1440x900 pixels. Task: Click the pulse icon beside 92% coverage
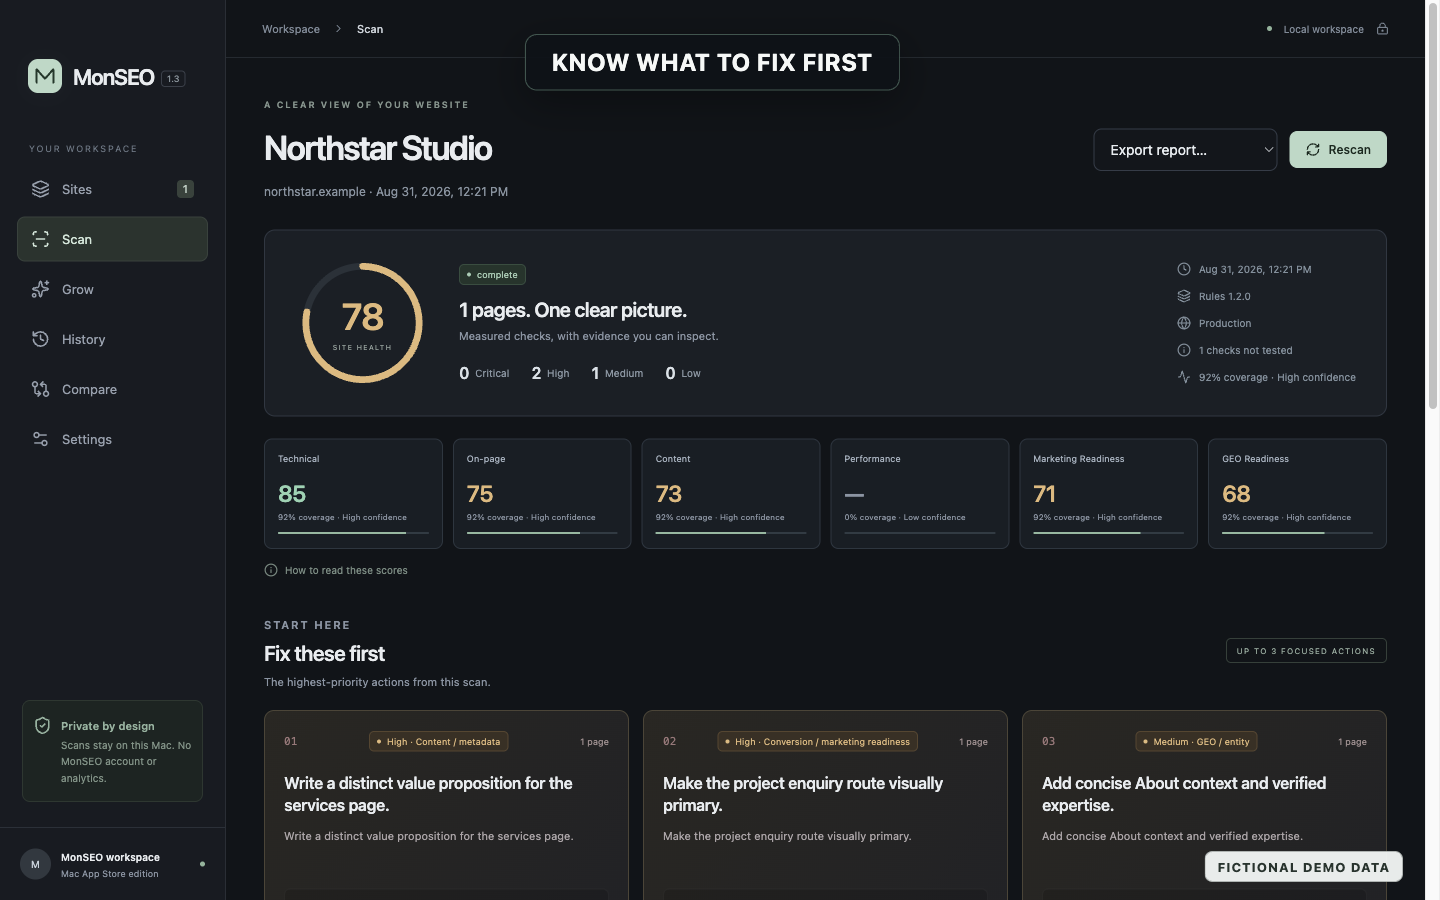click(1184, 377)
